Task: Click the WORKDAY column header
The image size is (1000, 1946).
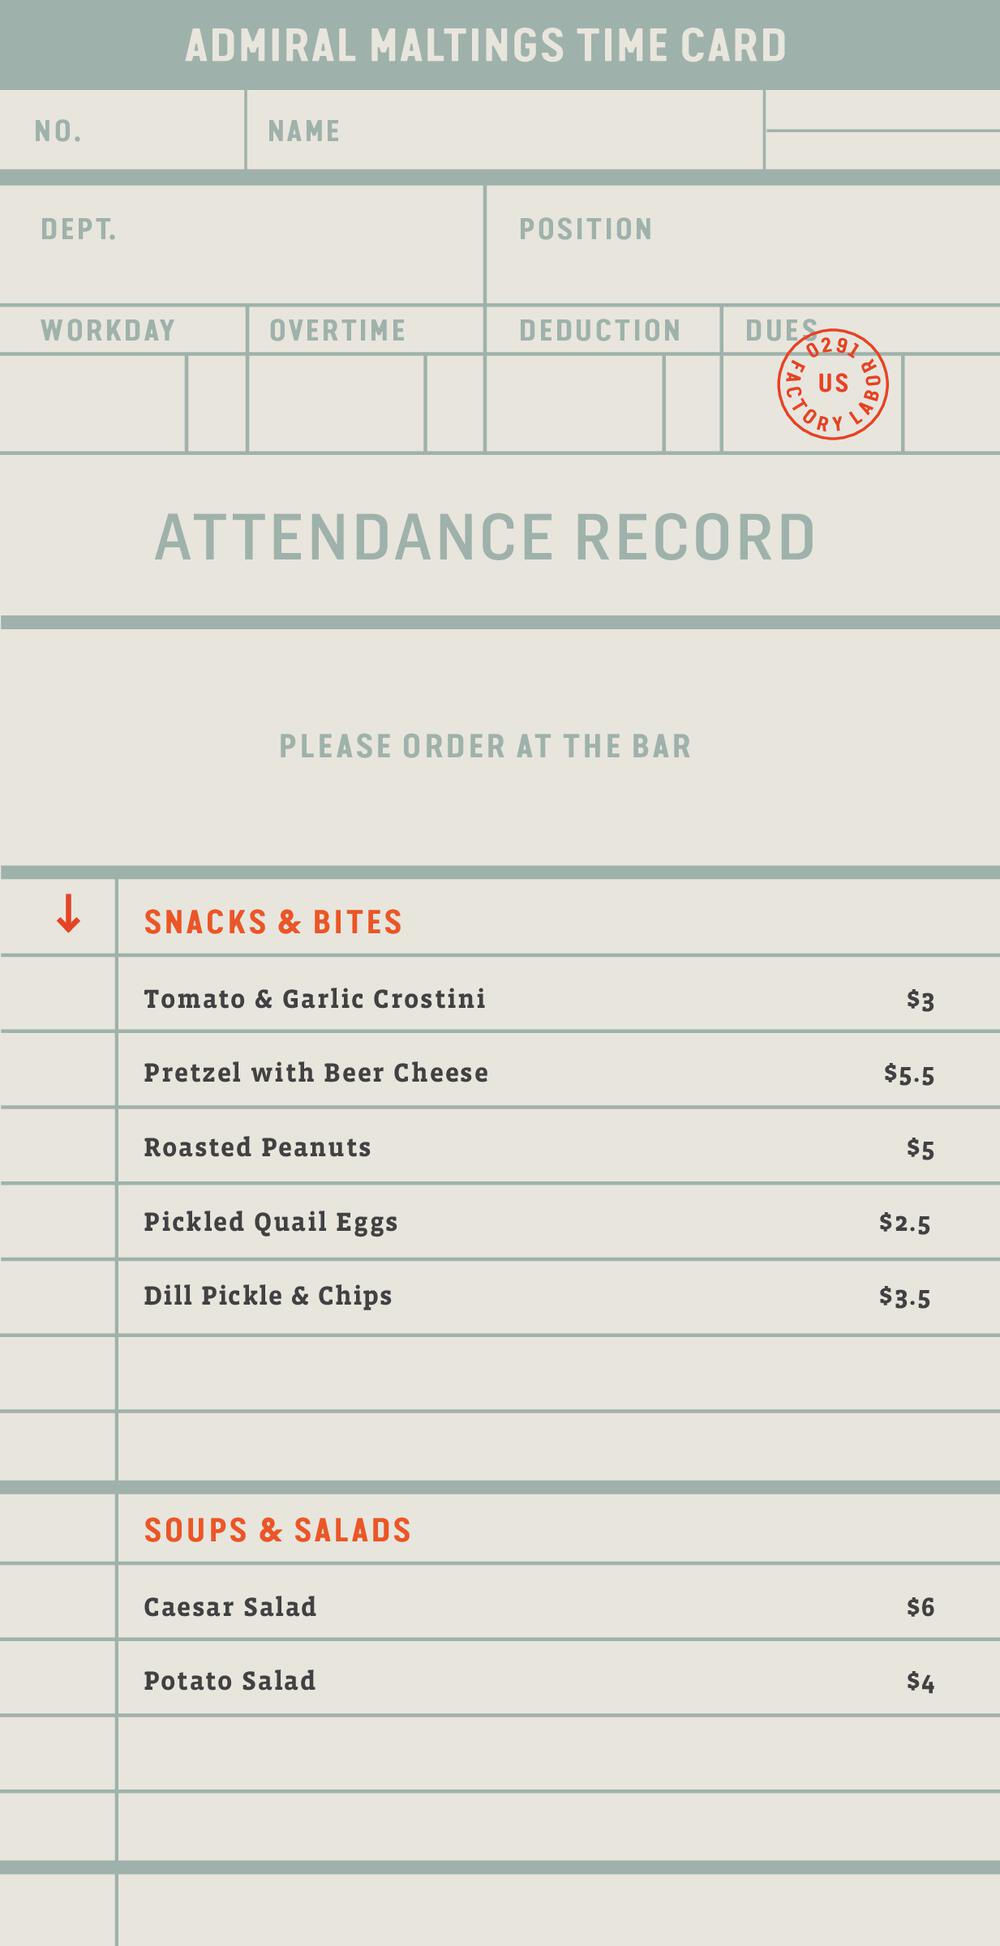Action: pyautogui.click(x=108, y=331)
